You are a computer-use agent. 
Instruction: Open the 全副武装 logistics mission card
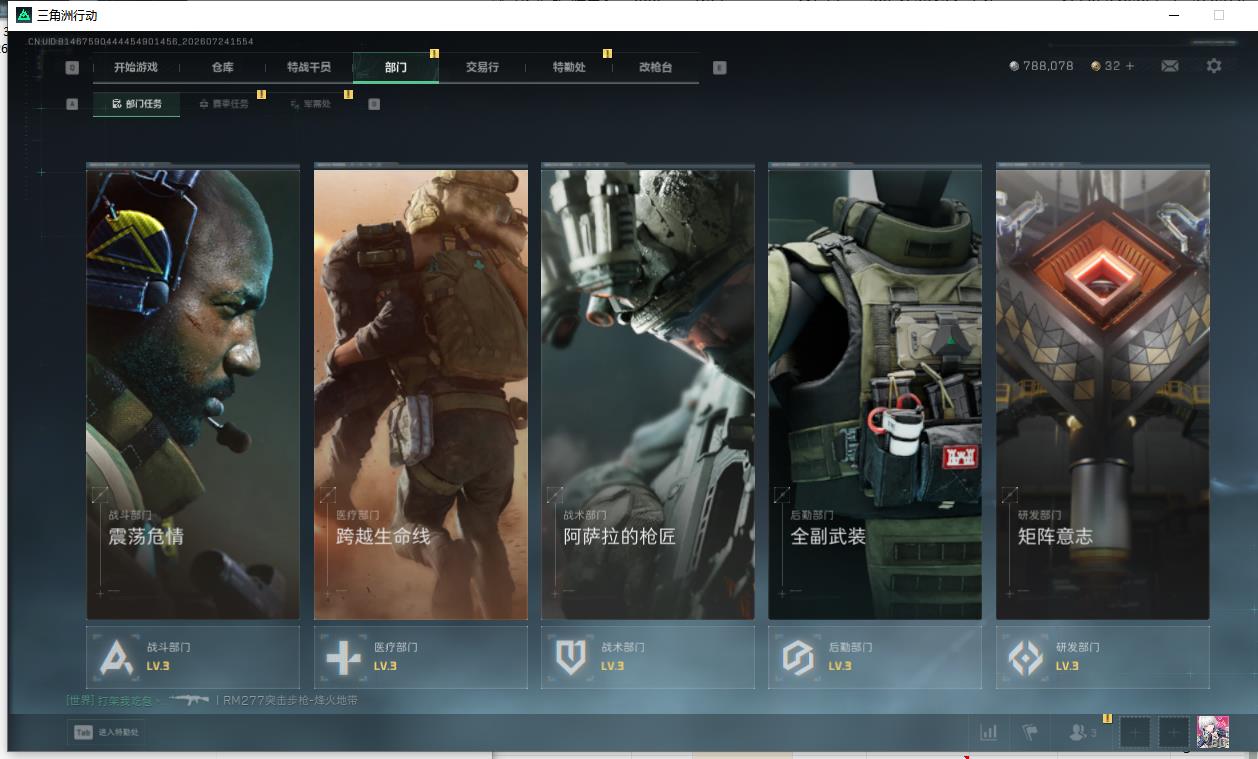click(875, 392)
